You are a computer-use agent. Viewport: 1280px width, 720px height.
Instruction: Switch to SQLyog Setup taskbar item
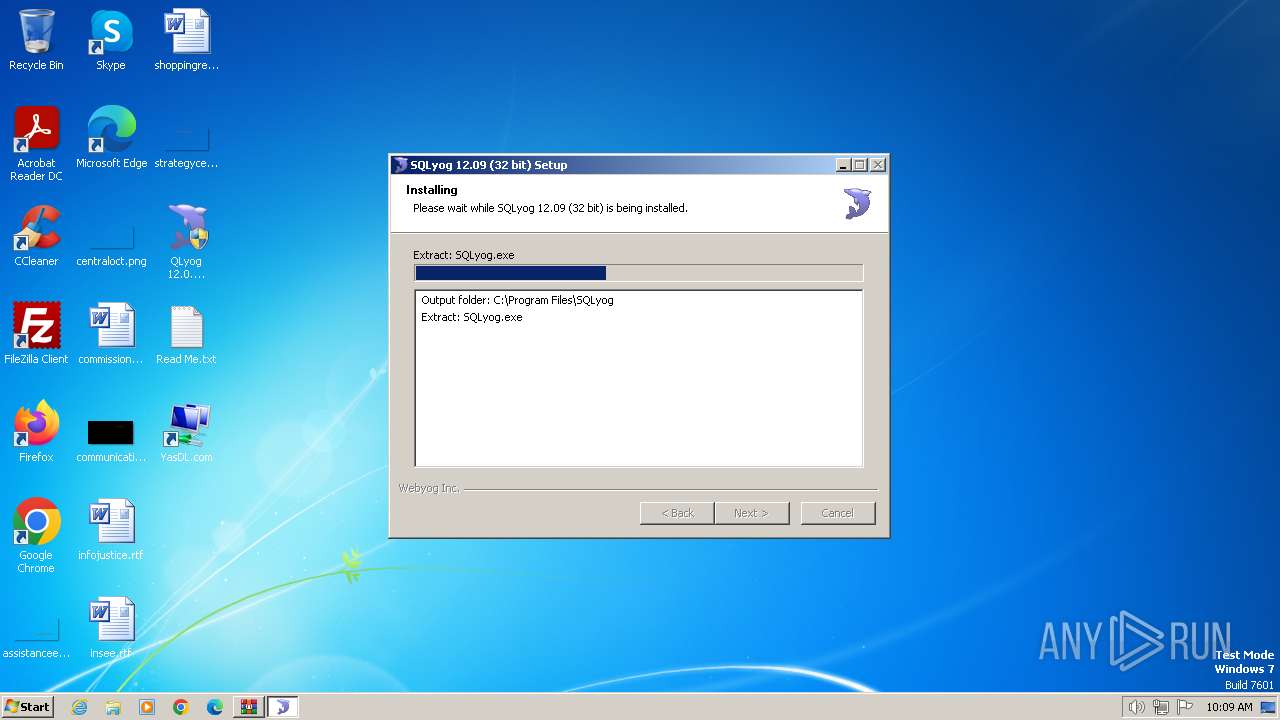(x=283, y=707)
